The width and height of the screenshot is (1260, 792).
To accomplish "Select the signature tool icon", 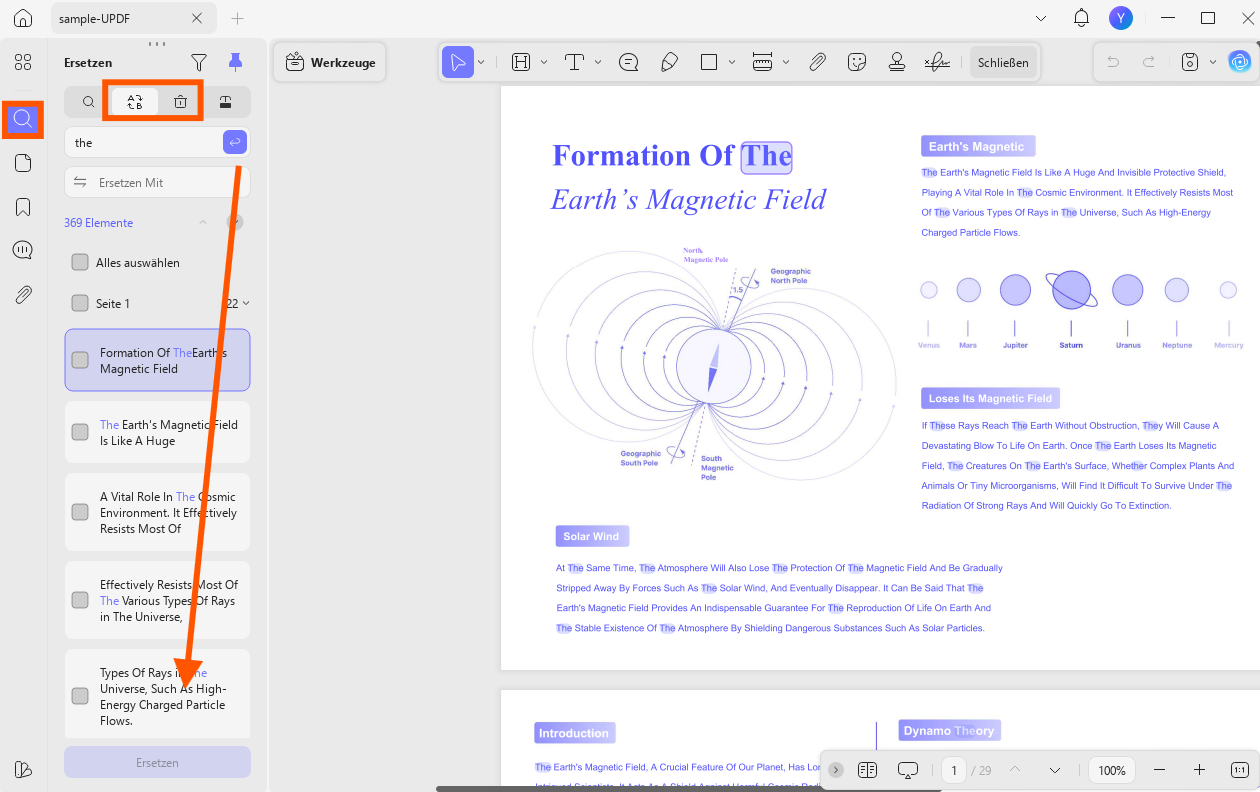I will tap(937, 62).
